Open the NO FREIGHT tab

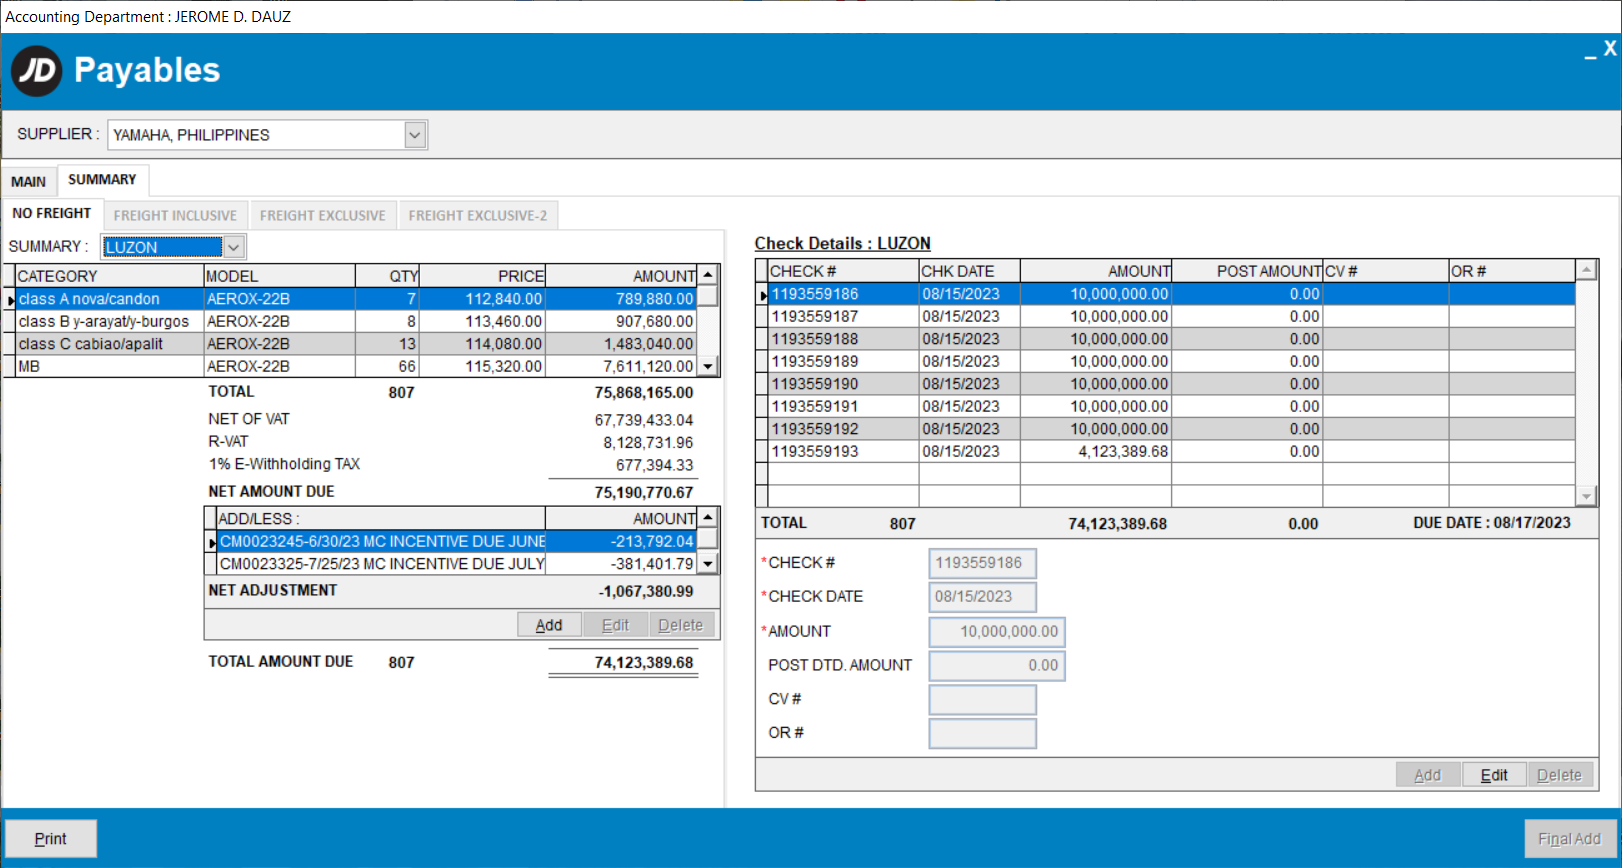[x=52, y=213]
